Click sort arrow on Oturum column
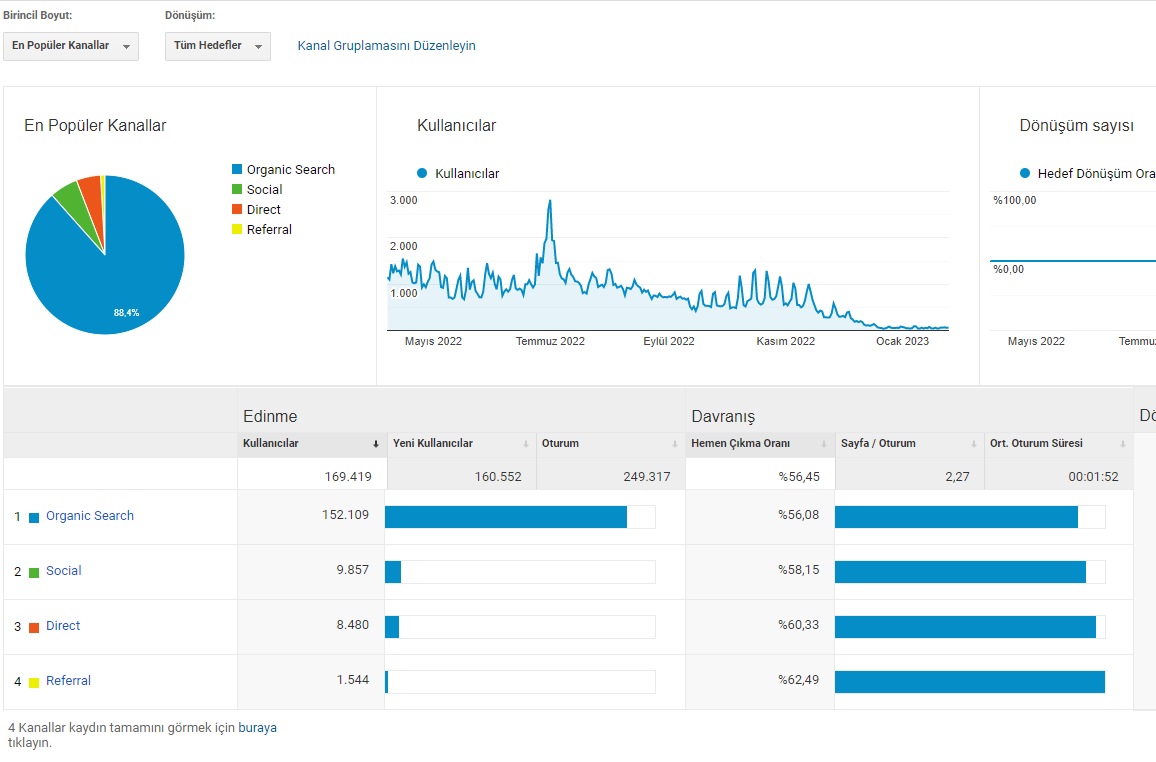1156x762 pixels. tap(675, 444)
